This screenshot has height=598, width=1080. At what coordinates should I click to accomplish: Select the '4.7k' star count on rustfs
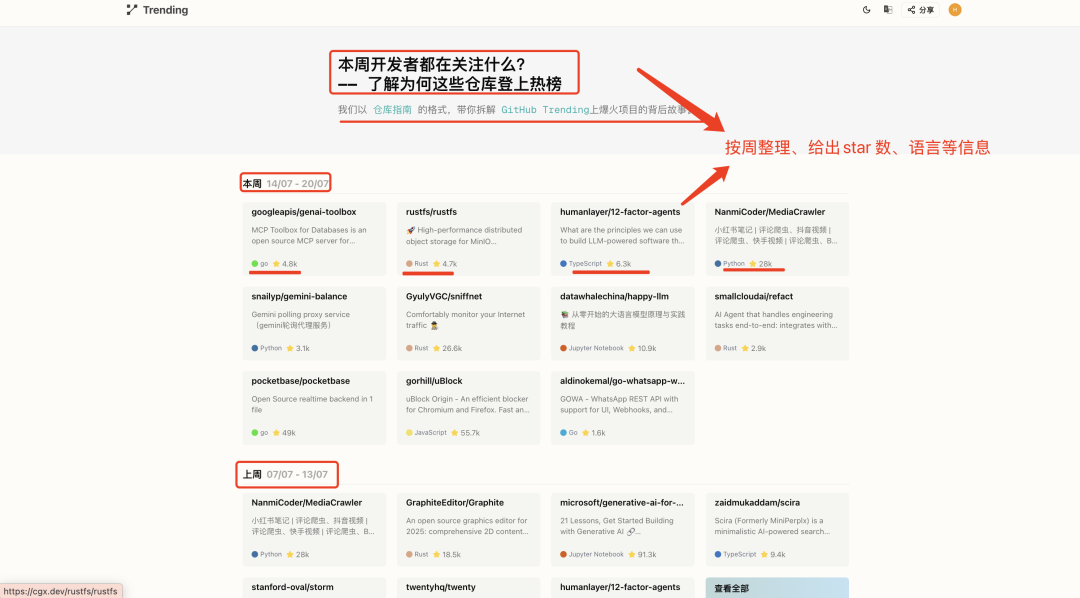pyautogui.click(x=450, y=264)
